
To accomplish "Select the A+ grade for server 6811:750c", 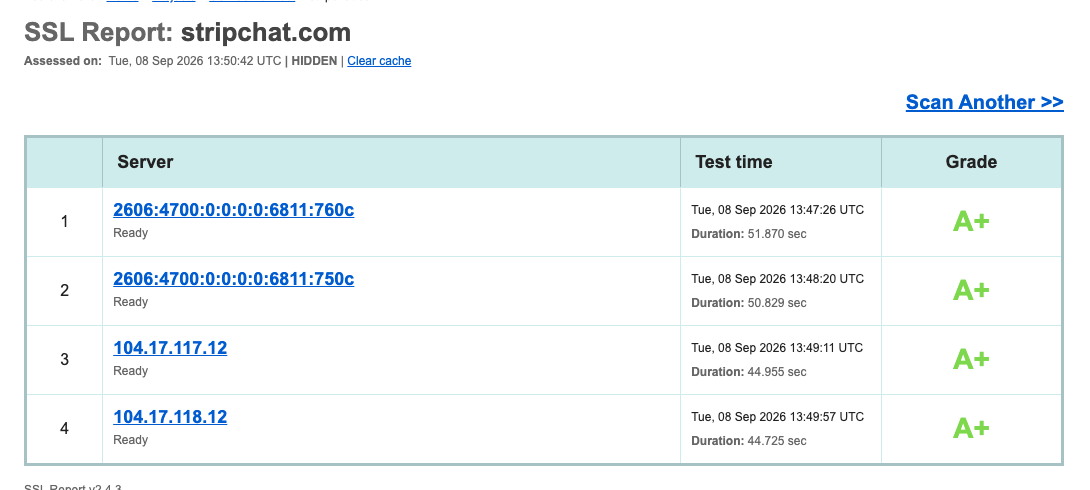I will pos(971,290).
